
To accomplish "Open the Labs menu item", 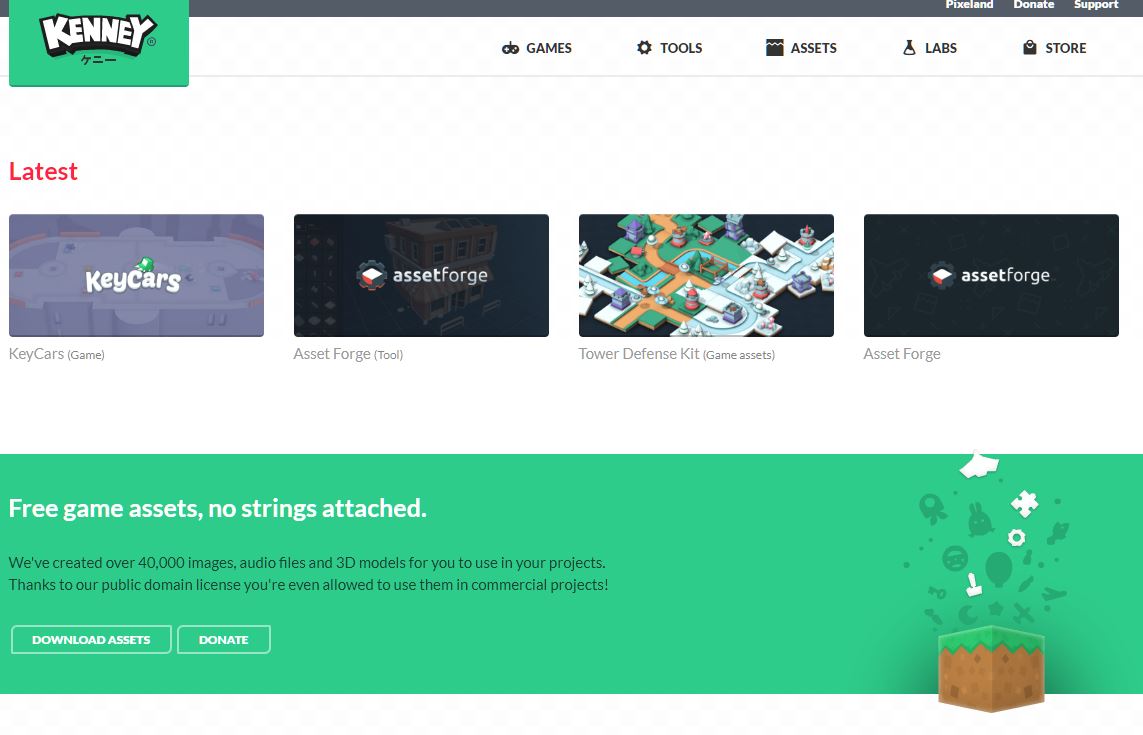I will pyautogui.click(x=929, y=48).
